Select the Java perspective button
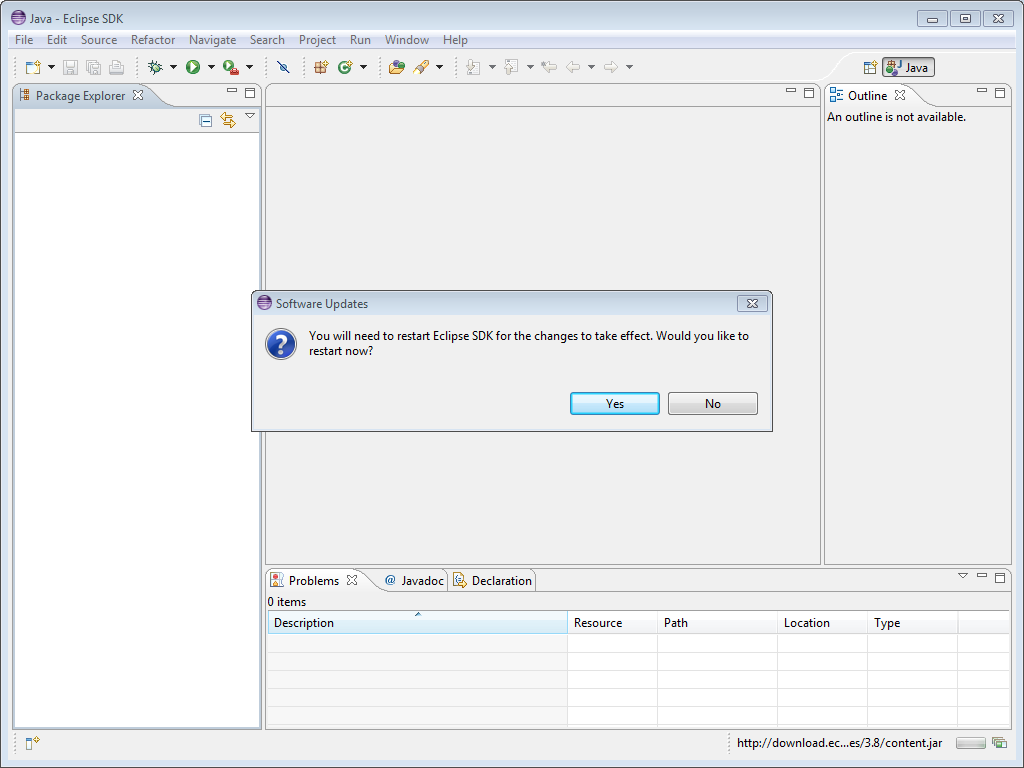 pos(908,67)
